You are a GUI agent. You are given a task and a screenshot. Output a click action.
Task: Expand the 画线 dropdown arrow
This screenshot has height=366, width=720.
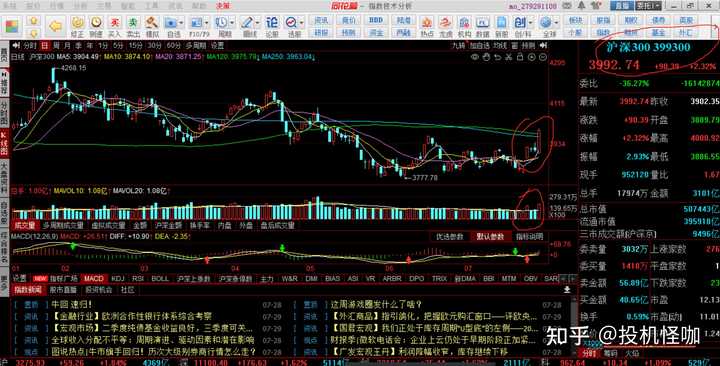coord(259,23)
